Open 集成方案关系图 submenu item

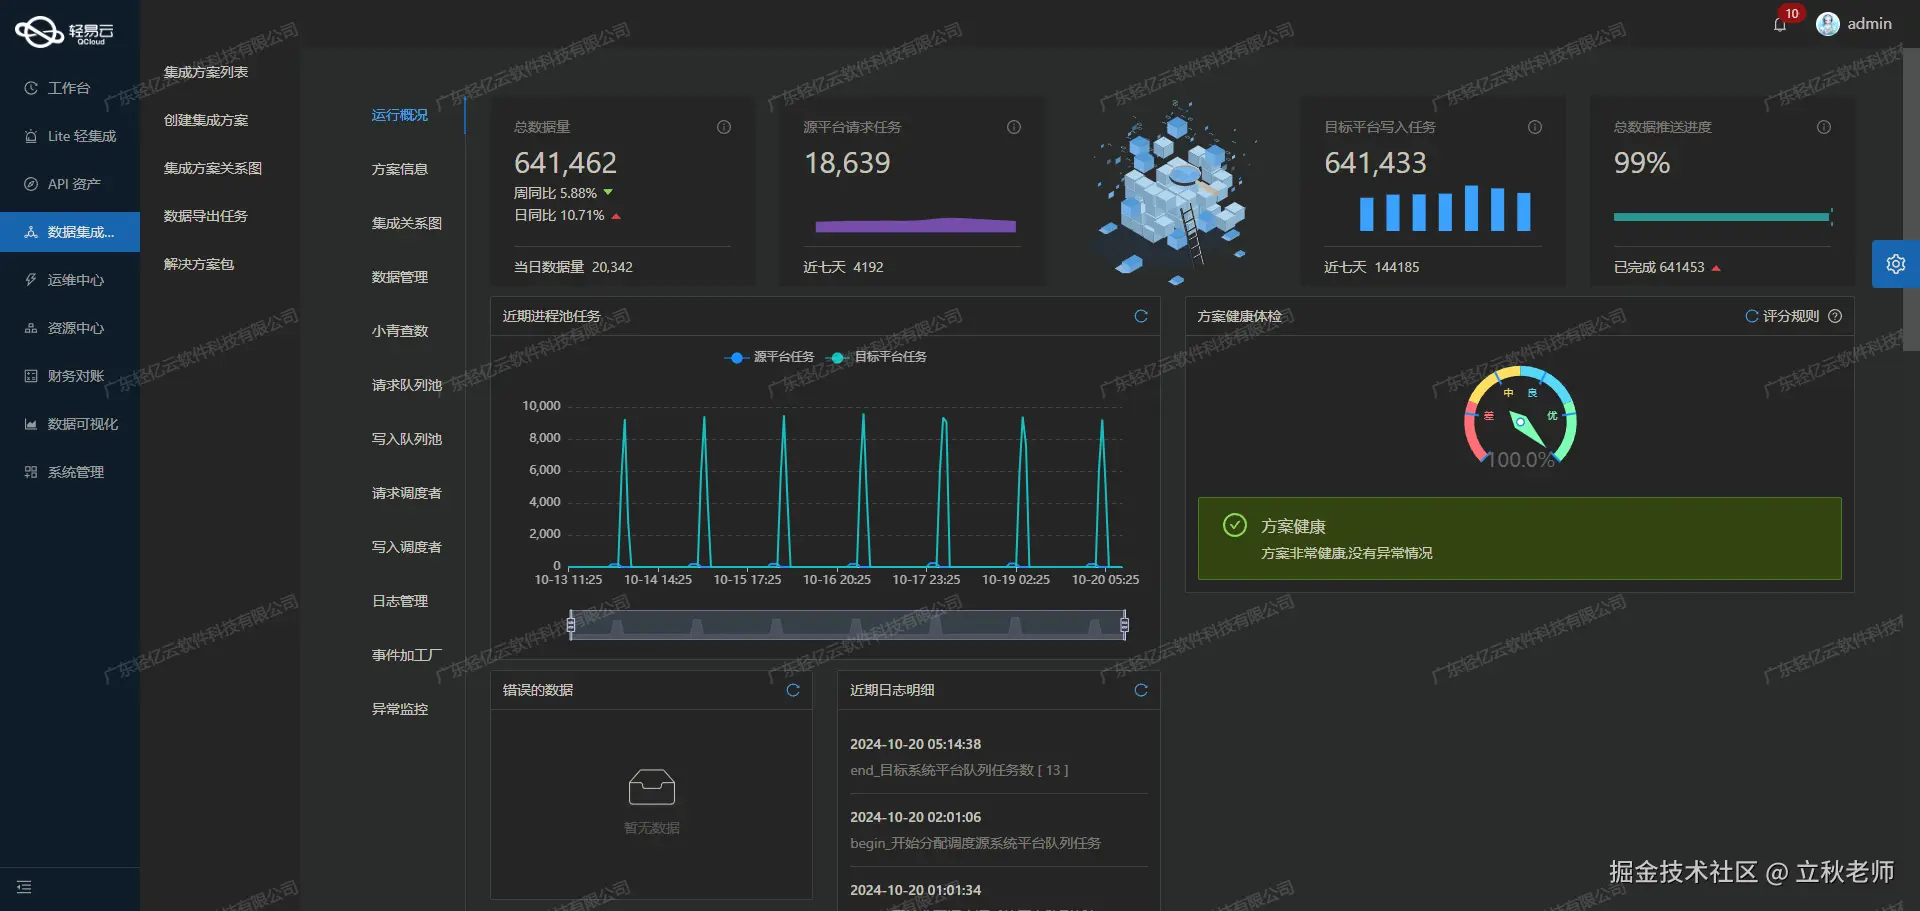(213, 168)
